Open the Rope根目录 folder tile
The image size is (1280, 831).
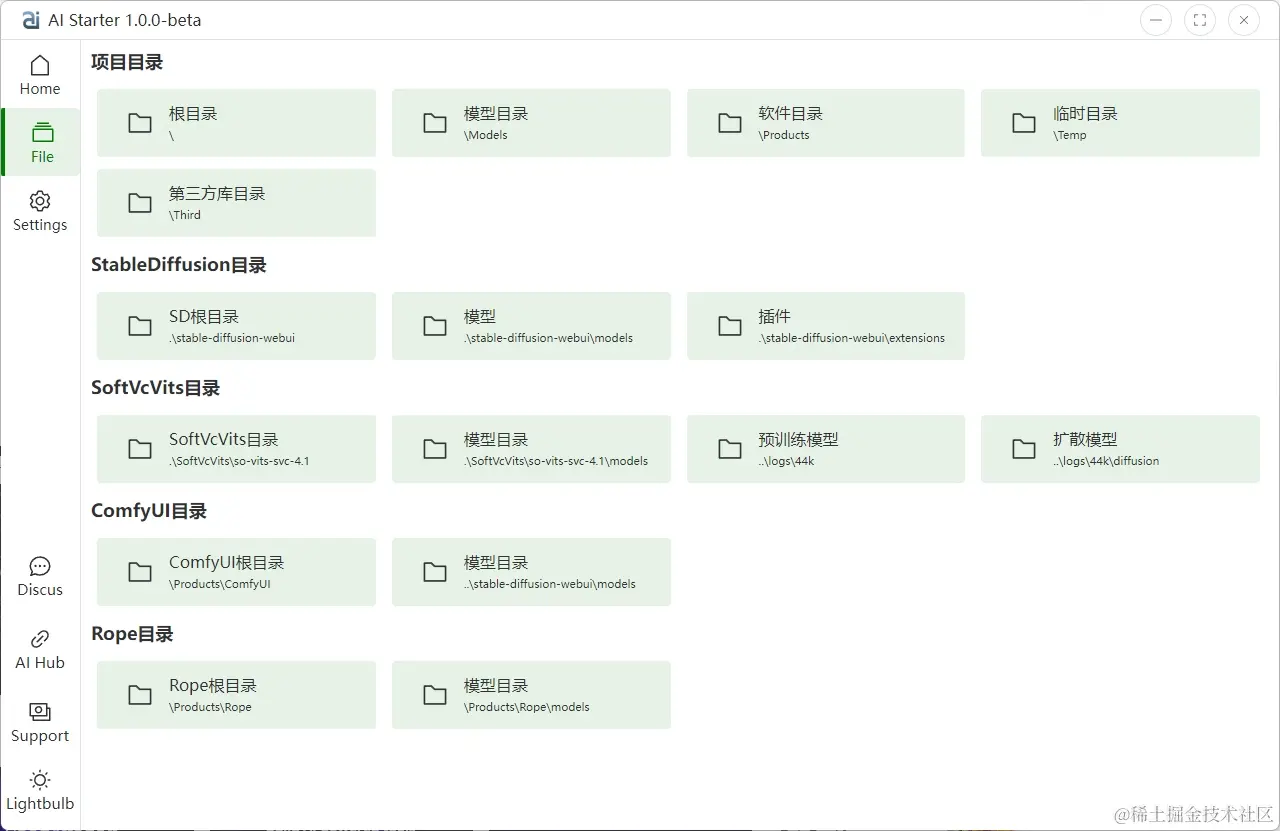(235, 694)
